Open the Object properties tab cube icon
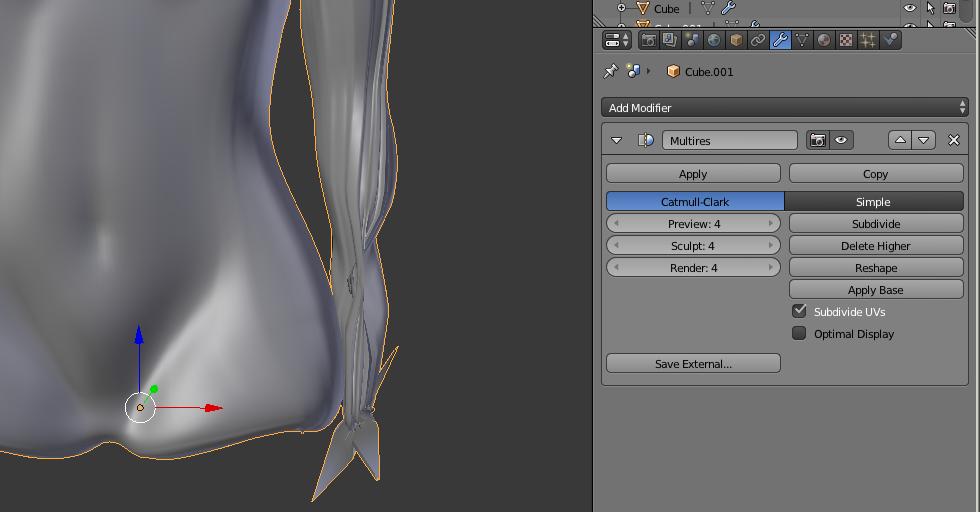This screenshot has height=525, width=980. coord(736,41)
